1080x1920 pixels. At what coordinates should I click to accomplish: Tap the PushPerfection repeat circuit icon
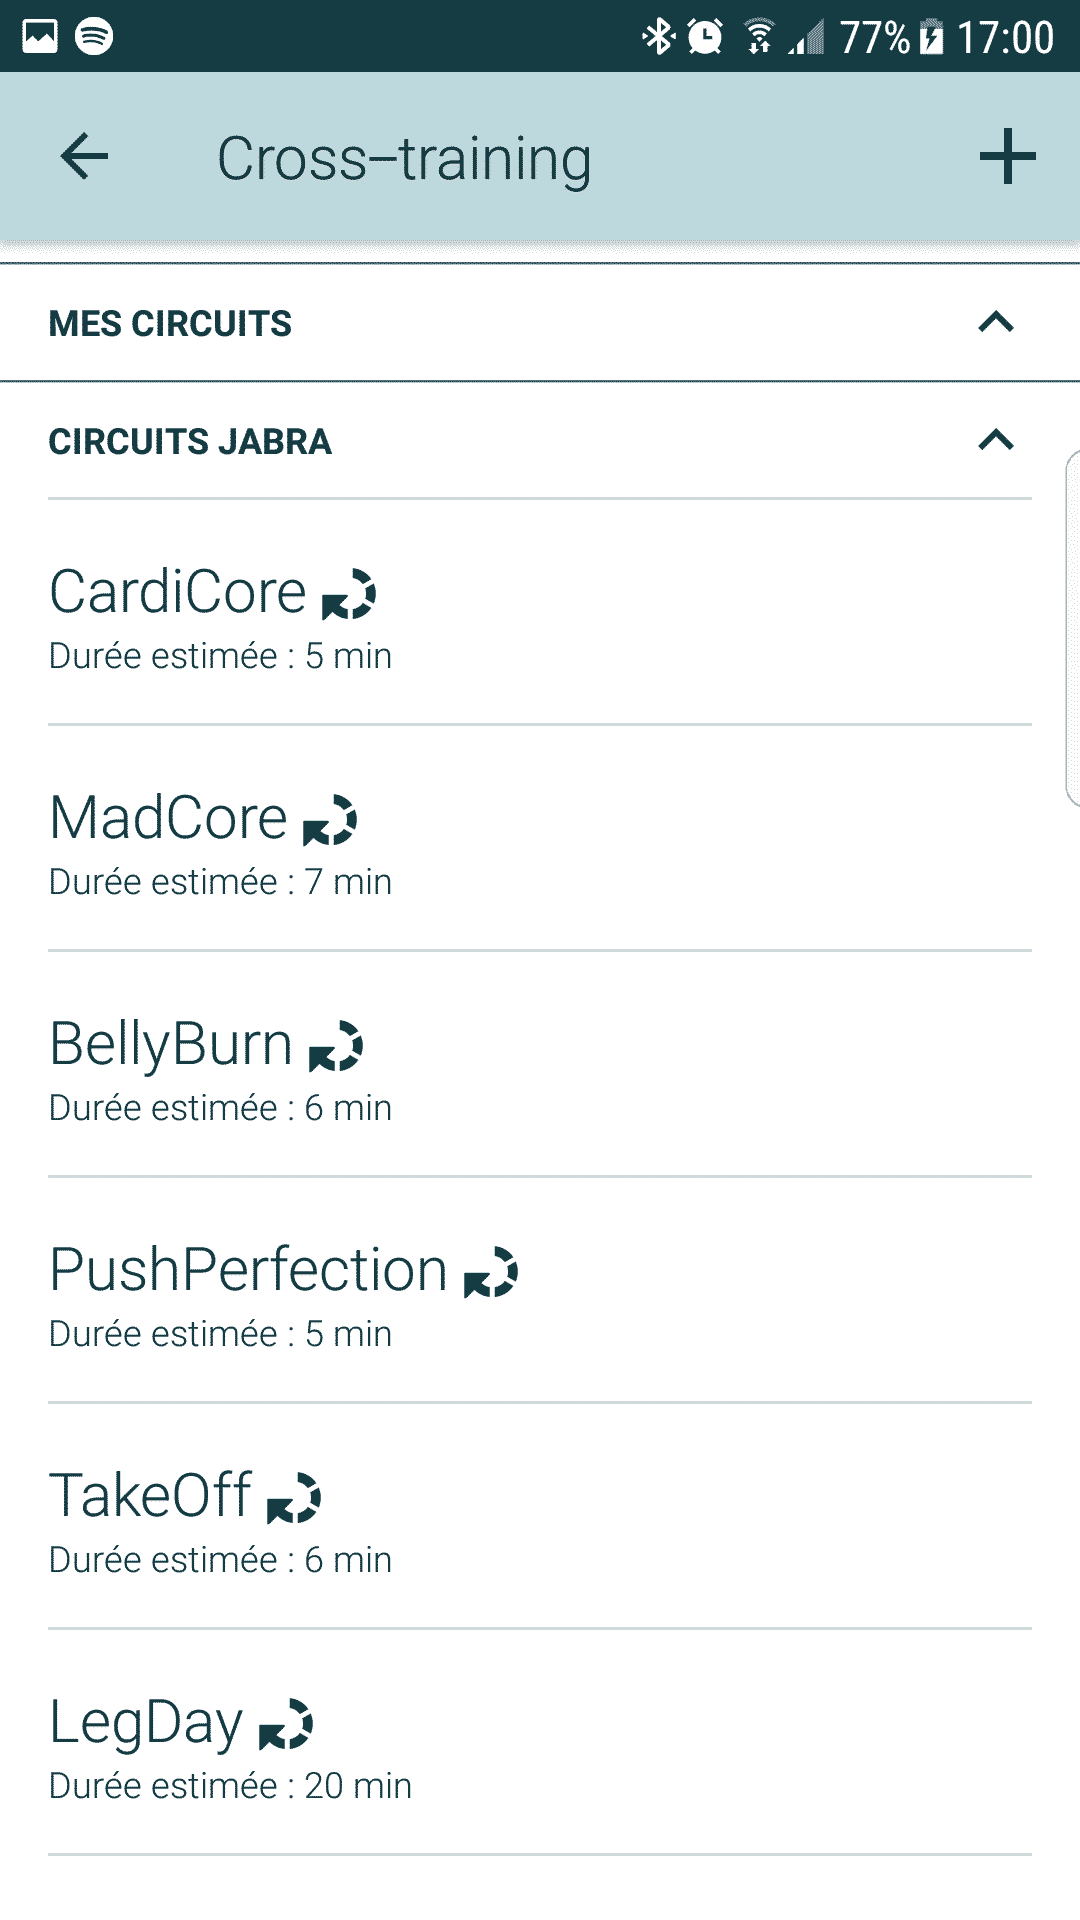click(490, 1273)
